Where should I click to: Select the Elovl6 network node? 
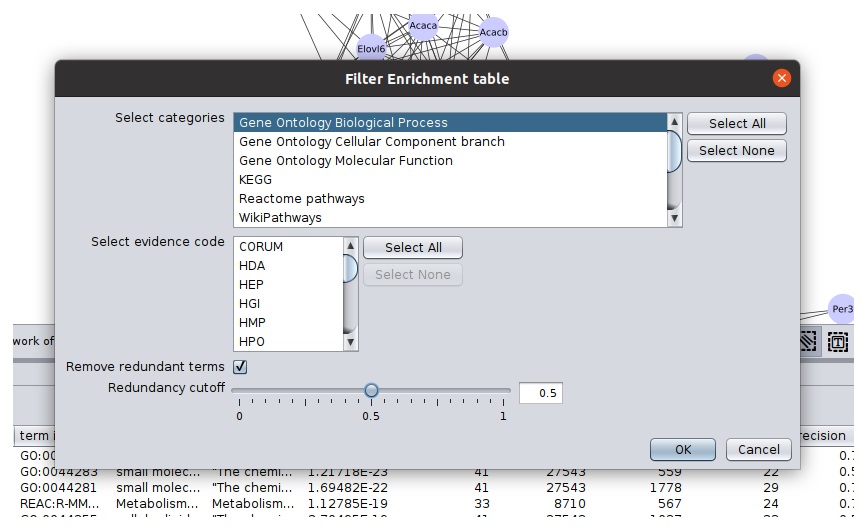point(371,48)
